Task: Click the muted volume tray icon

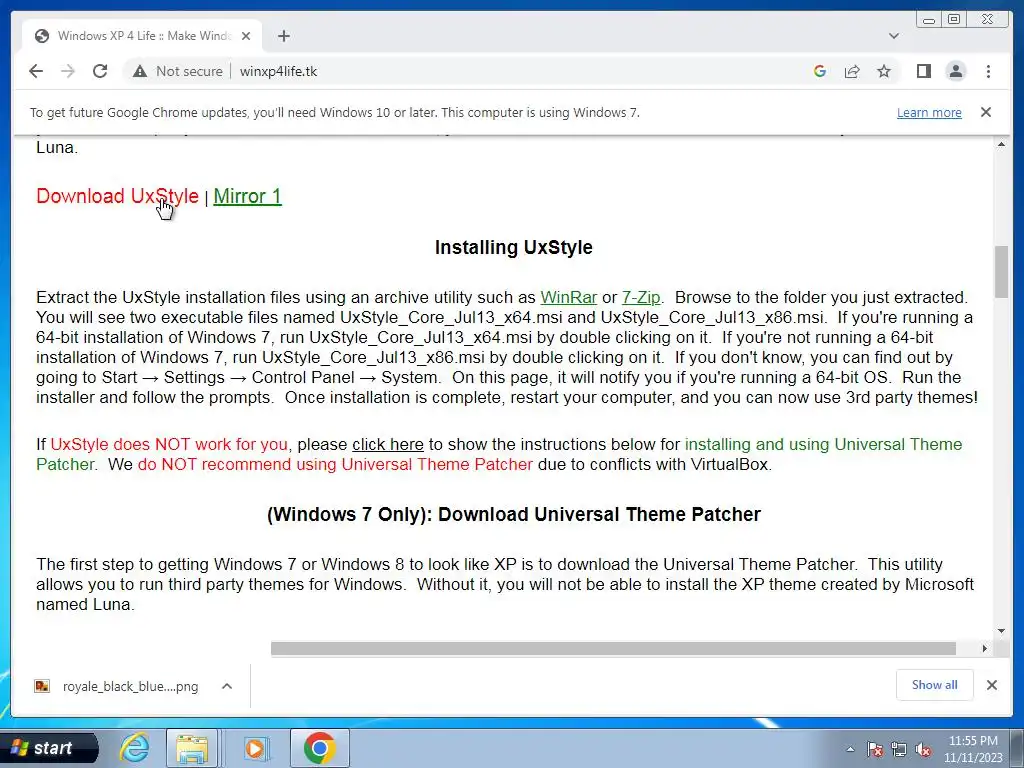Action: tap(923, 750)
